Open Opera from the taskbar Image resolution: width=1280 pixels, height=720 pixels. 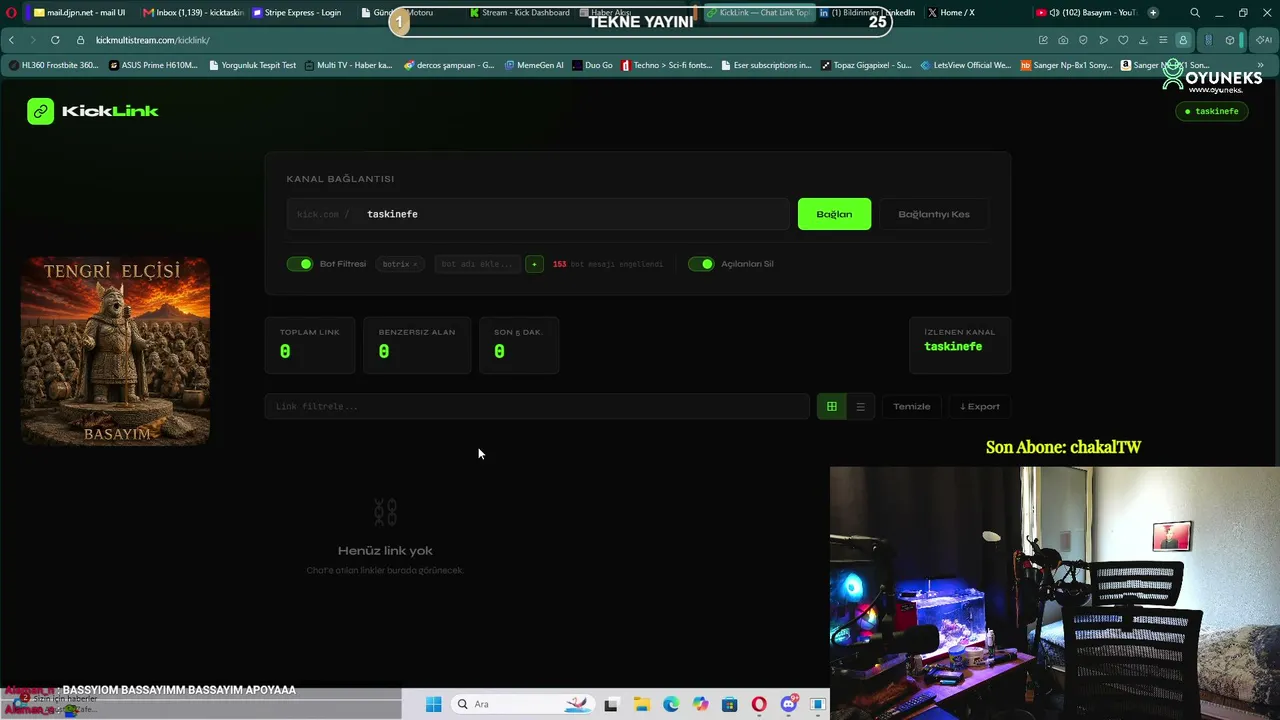click(759, 704)
